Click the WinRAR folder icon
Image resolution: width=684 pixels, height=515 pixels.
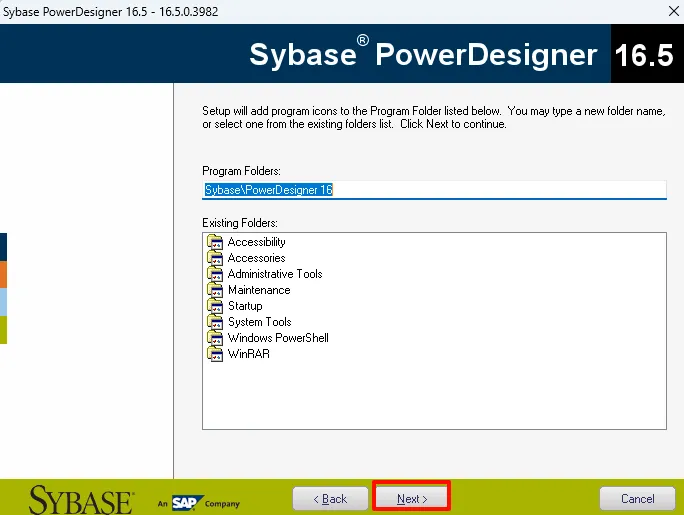[x=215, y=354]
